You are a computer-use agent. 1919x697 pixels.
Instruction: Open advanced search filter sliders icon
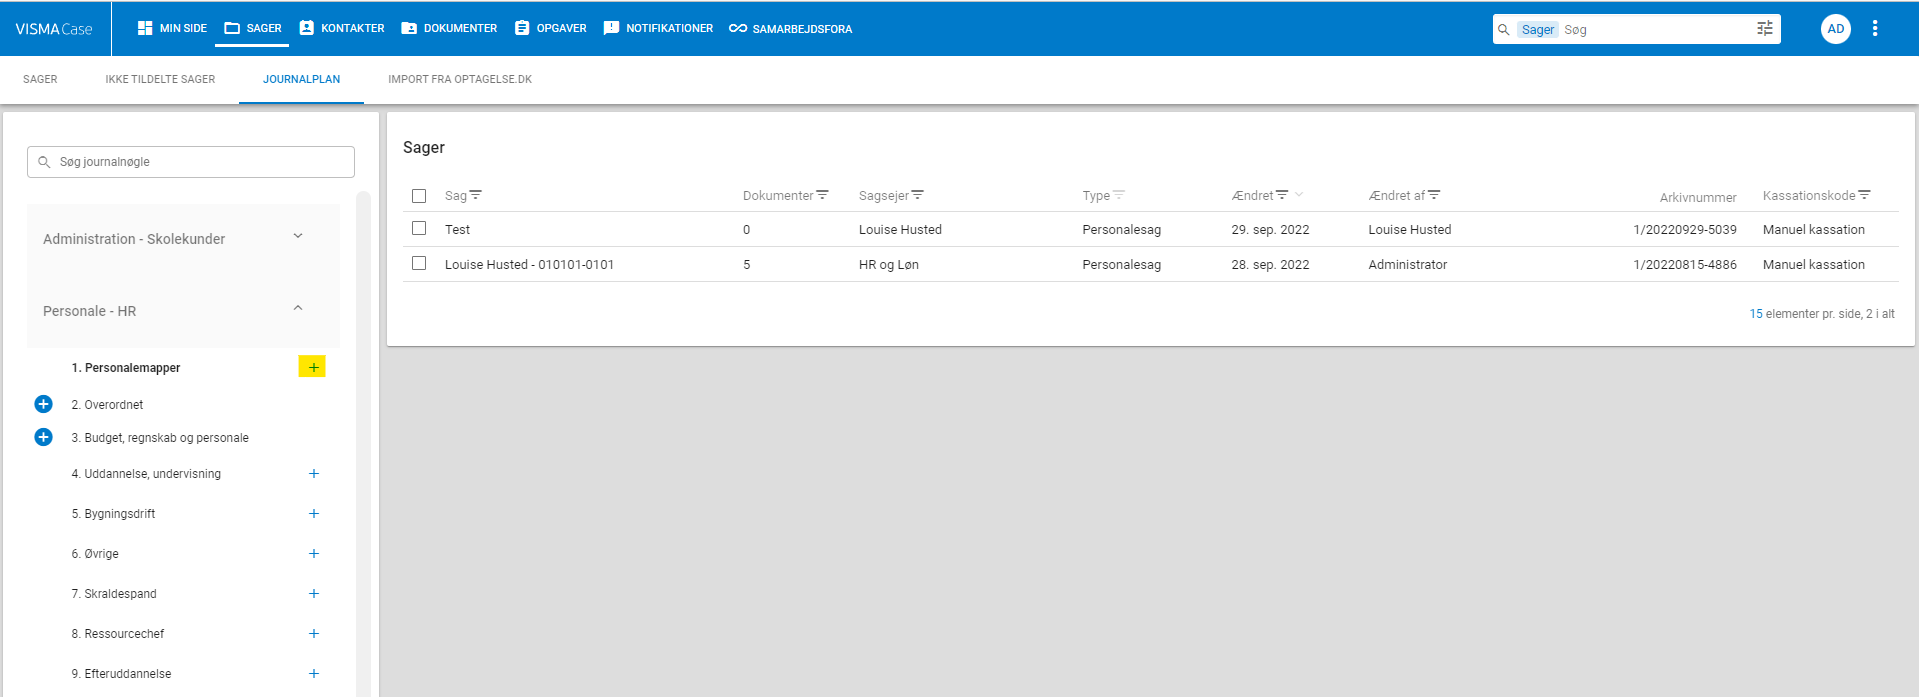[x=1765, y=29]
